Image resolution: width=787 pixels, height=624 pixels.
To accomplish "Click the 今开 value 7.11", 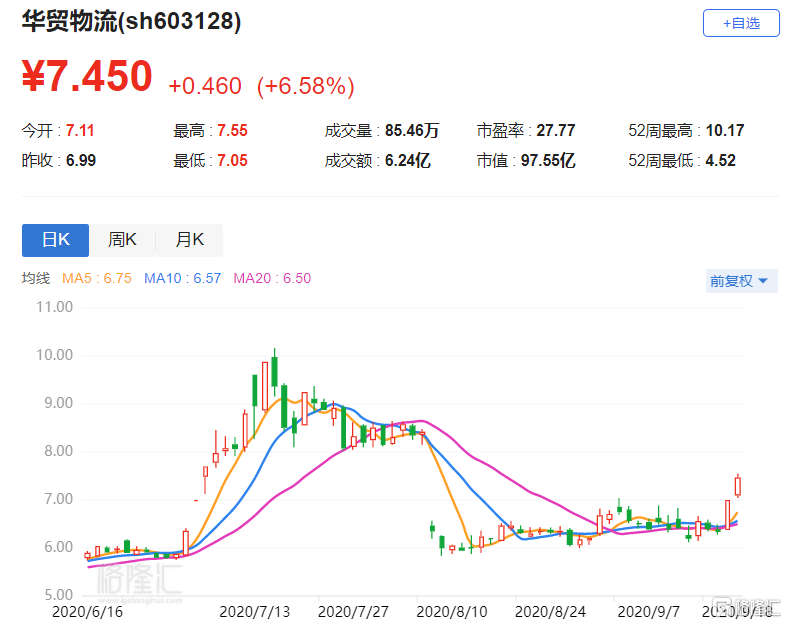I will point(80,131).
